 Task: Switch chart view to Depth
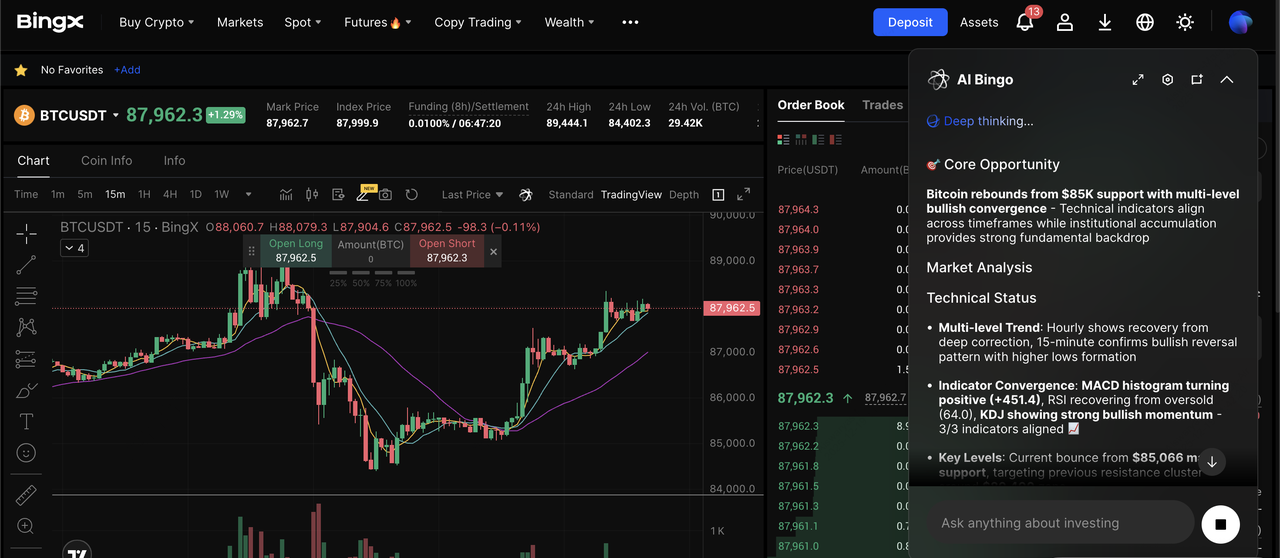[x=684, y=195]
